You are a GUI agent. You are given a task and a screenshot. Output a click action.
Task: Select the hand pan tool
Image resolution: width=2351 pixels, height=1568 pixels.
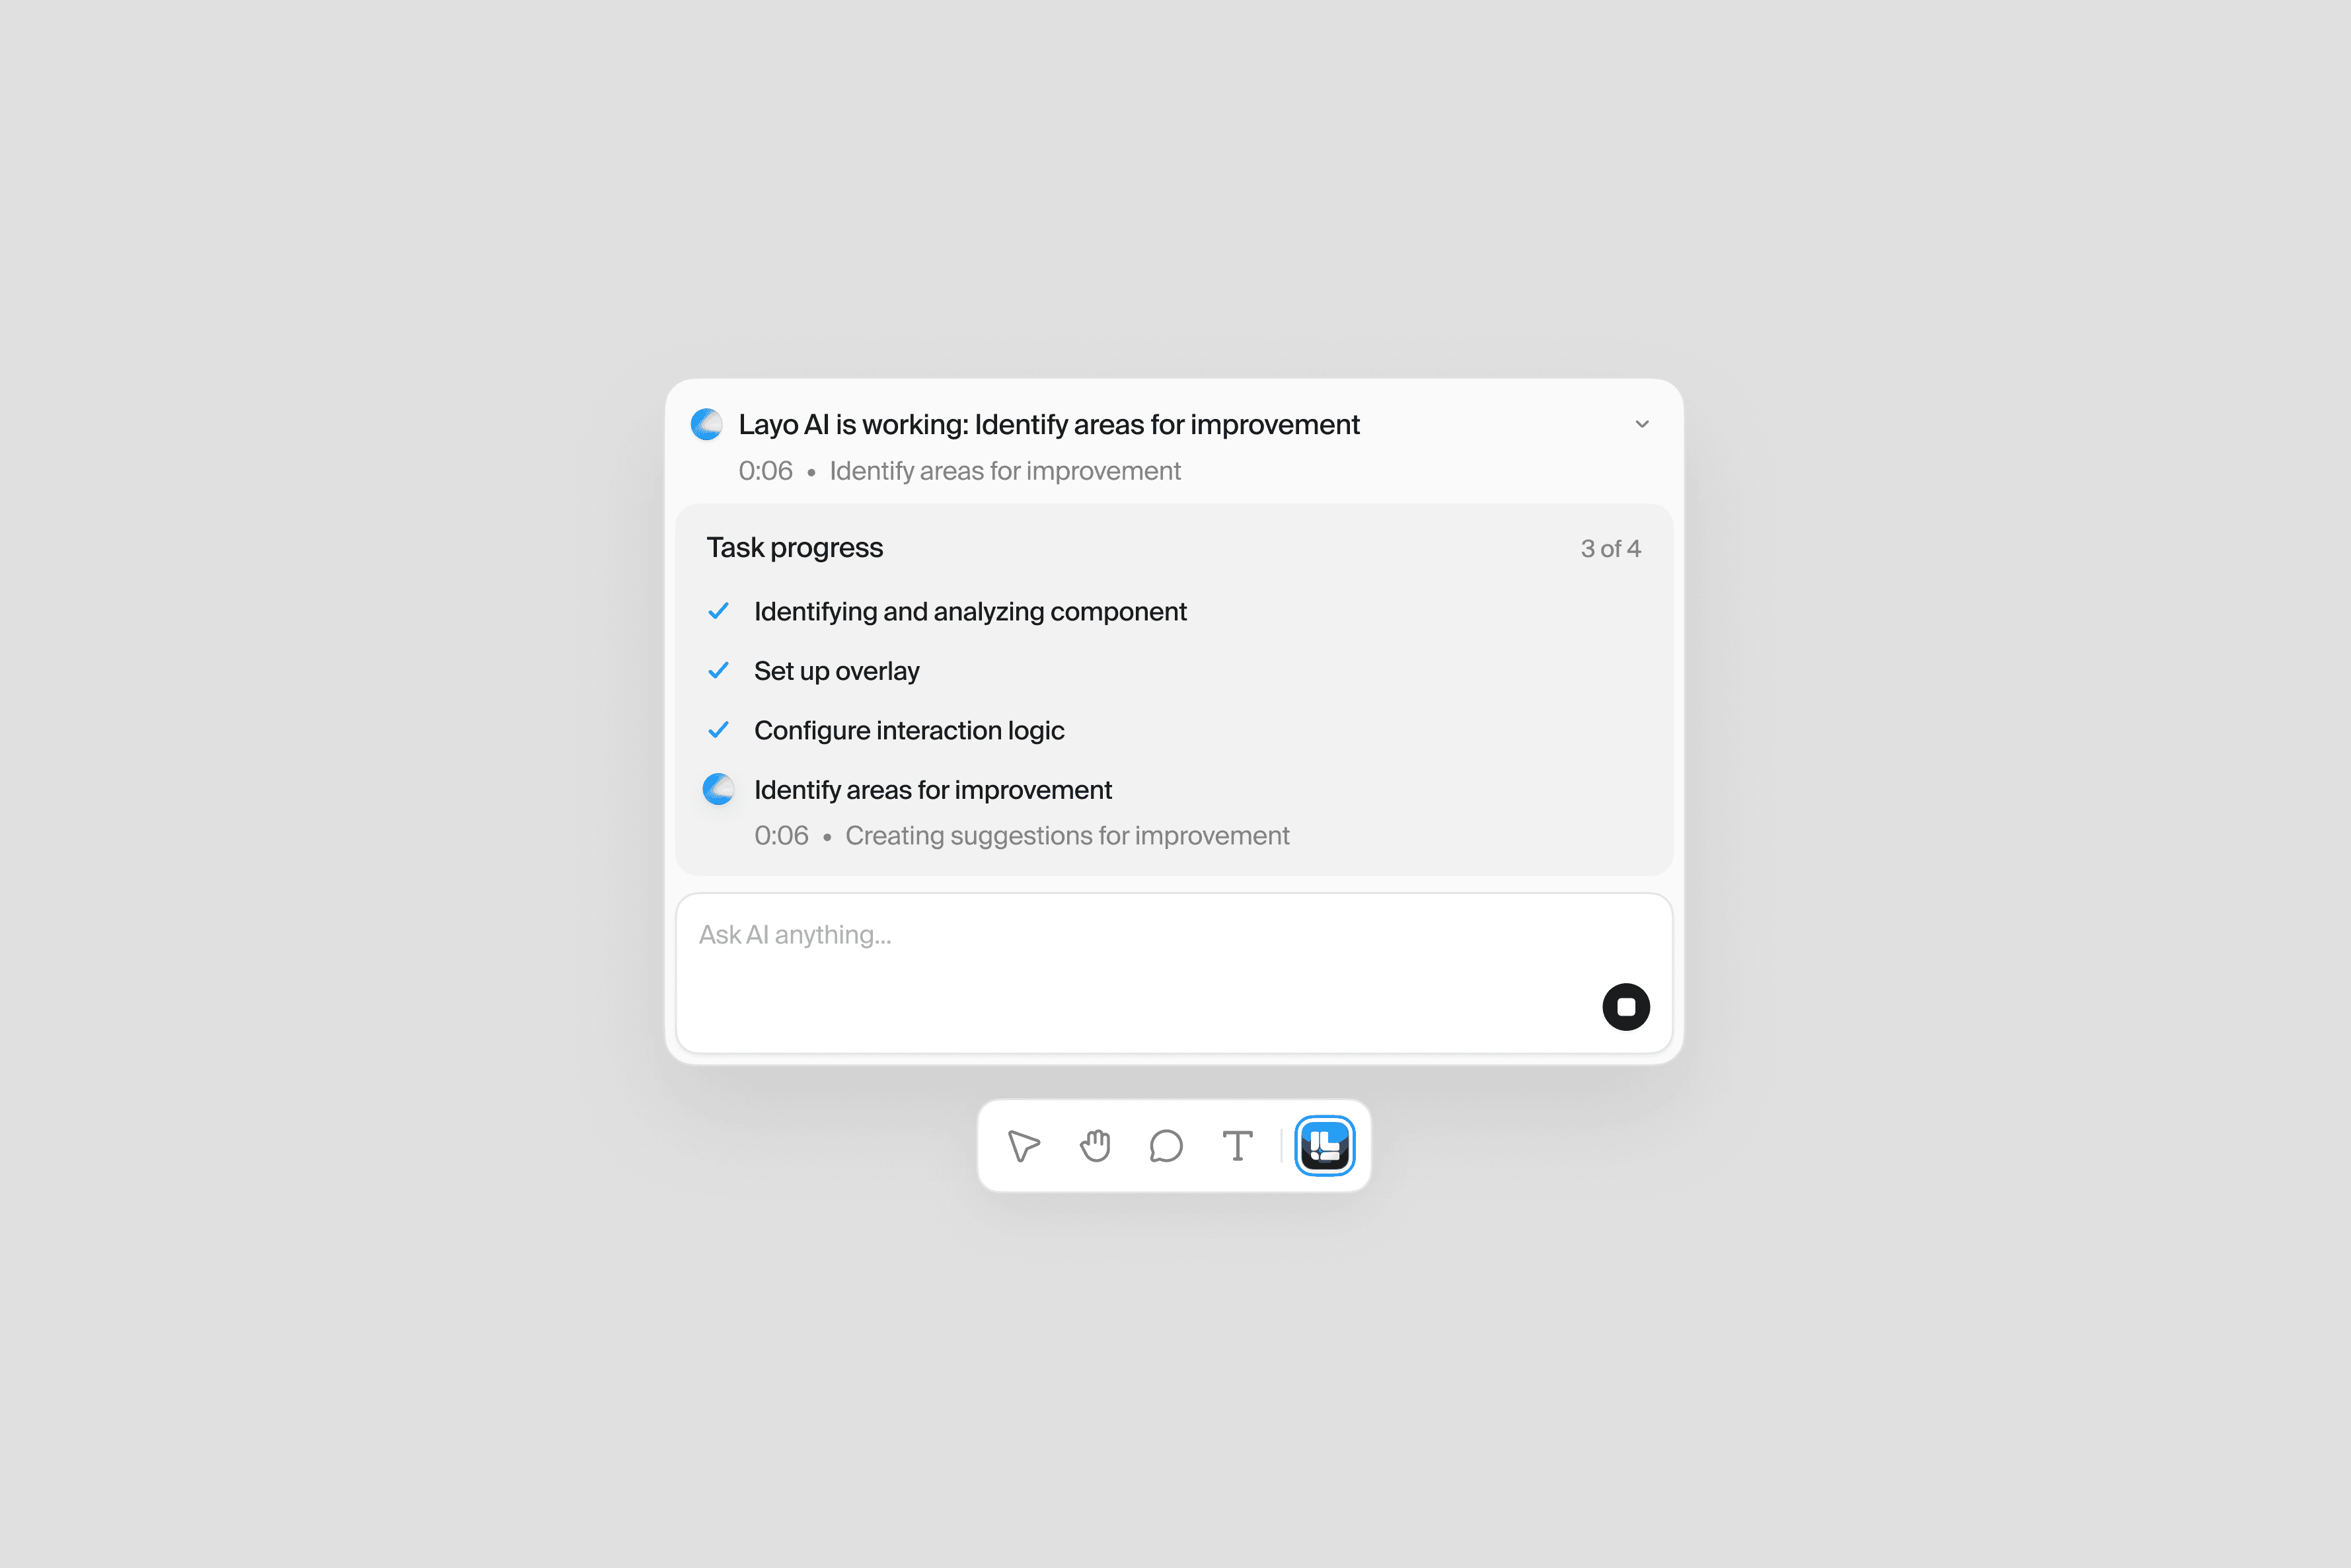coord(1095,1146)
